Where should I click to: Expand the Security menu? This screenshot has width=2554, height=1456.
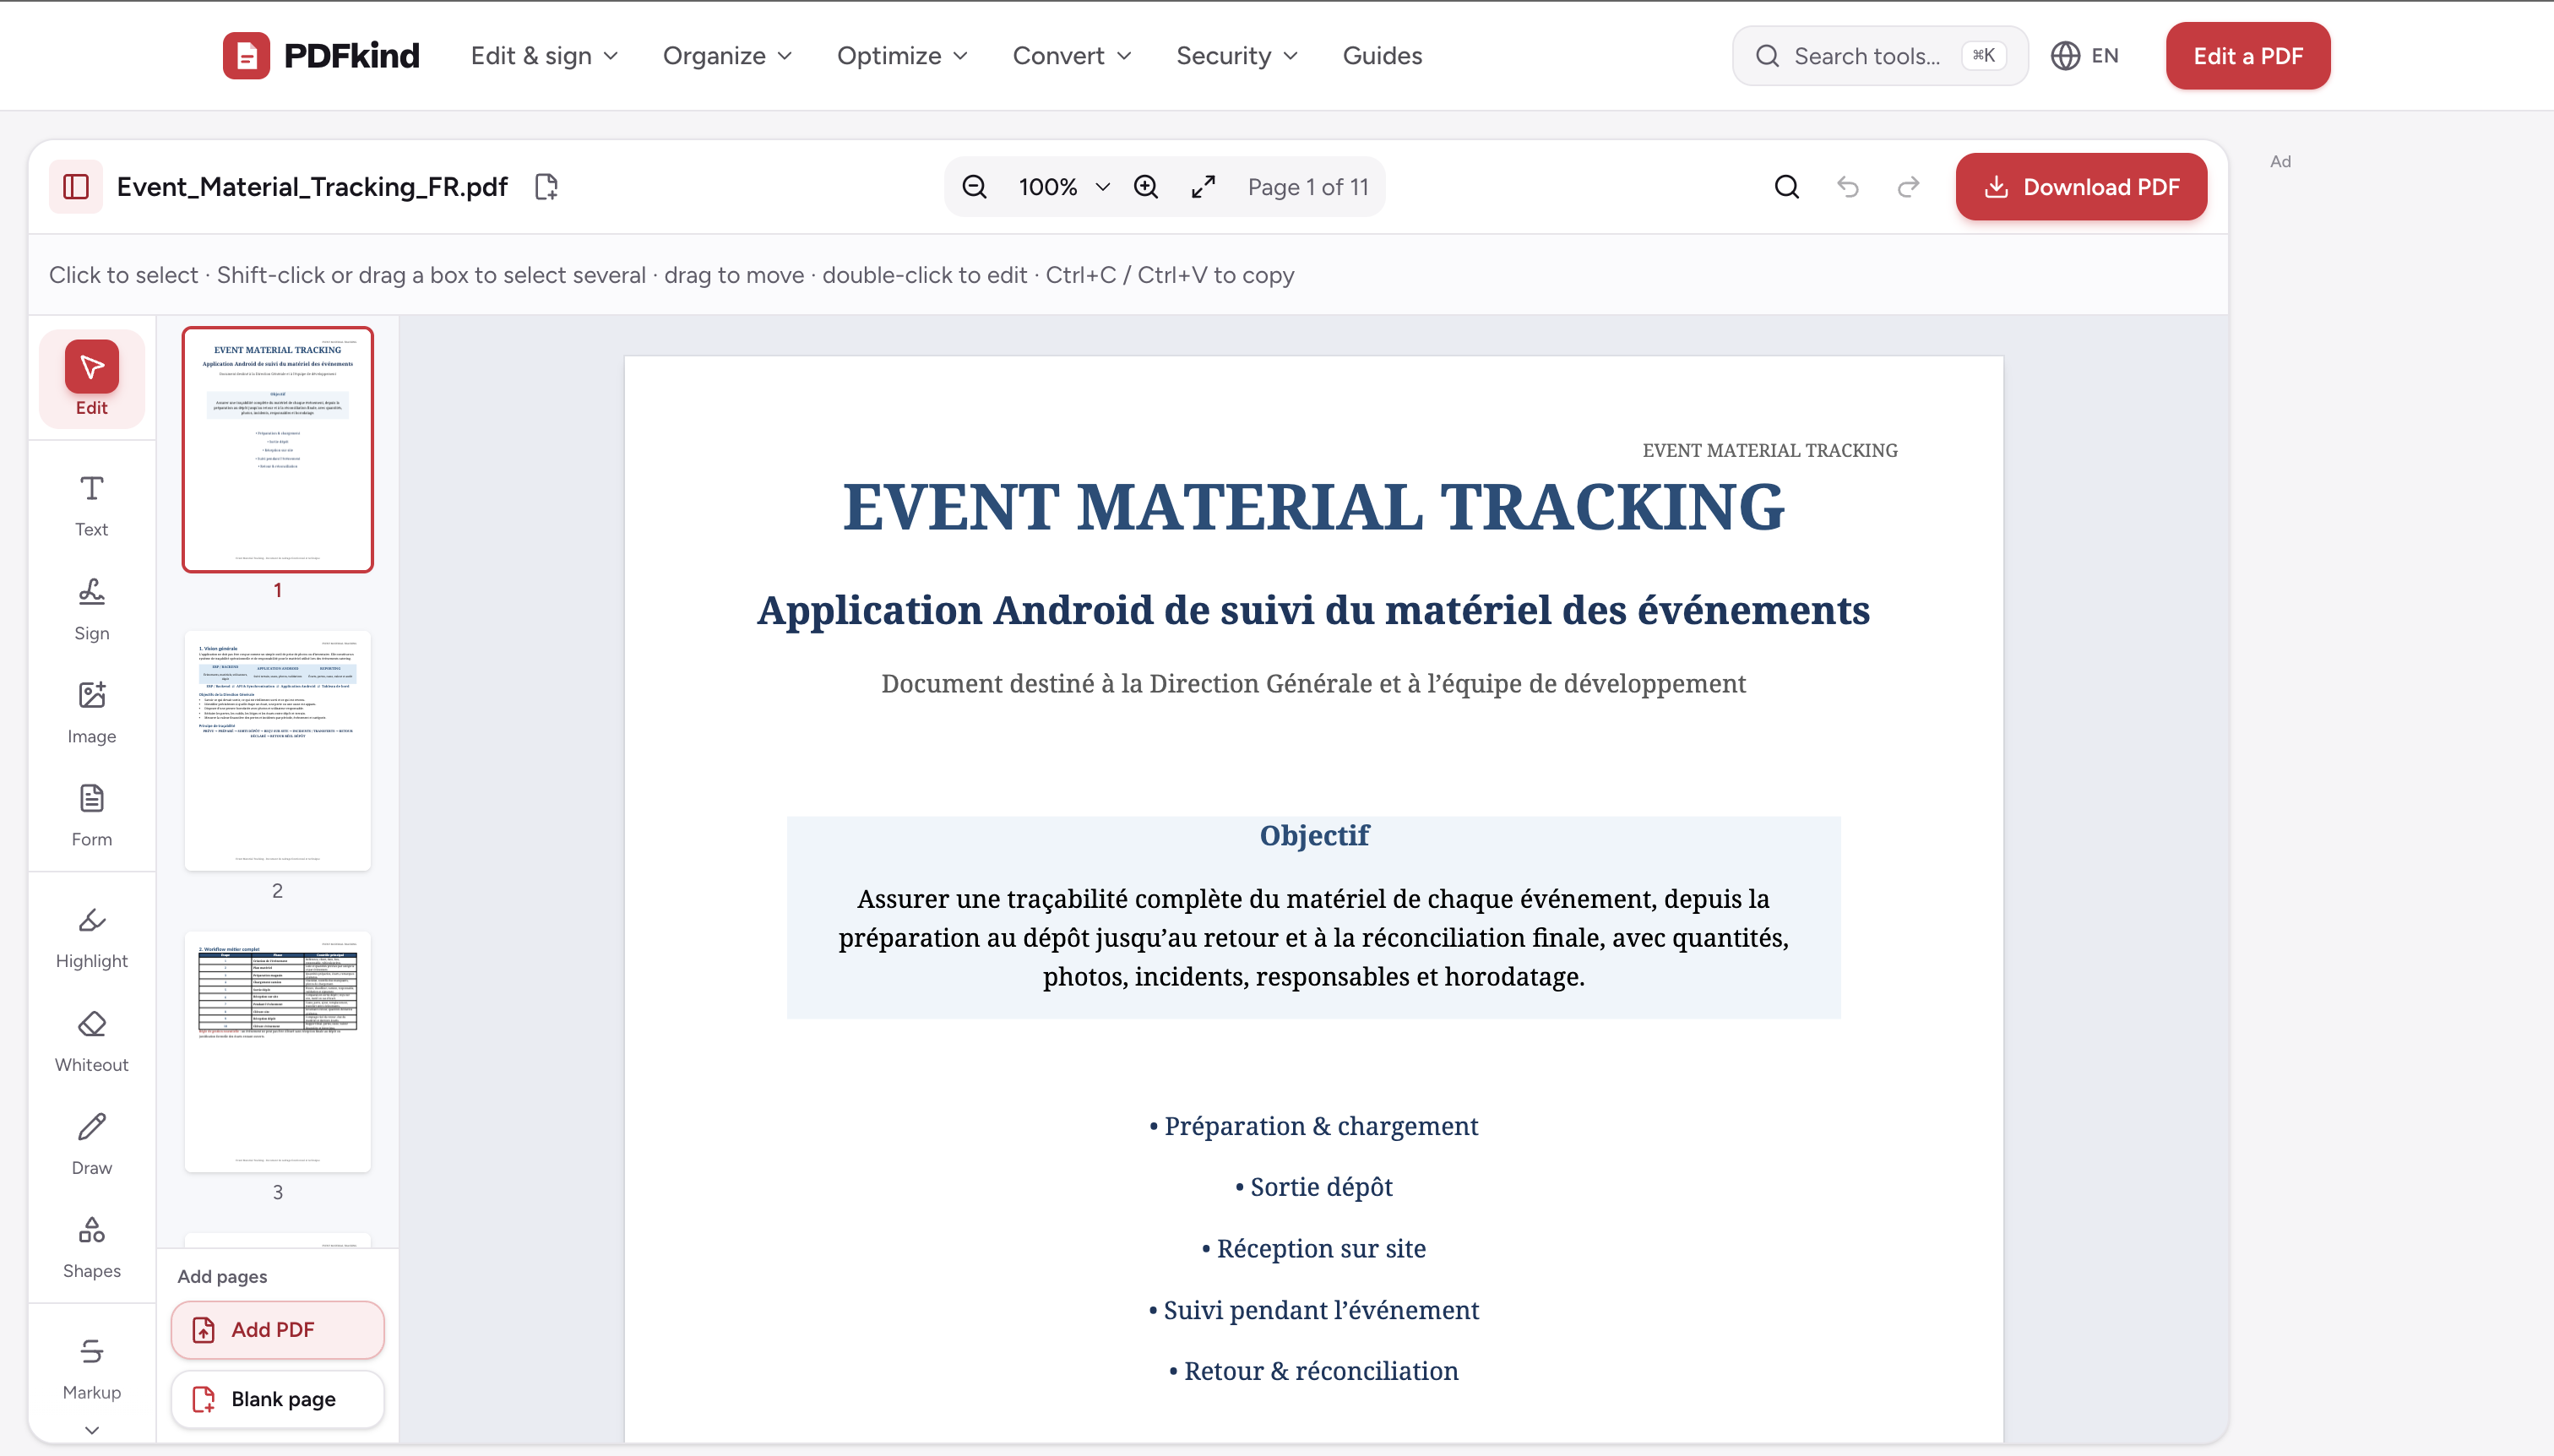tap(1237, 56)
